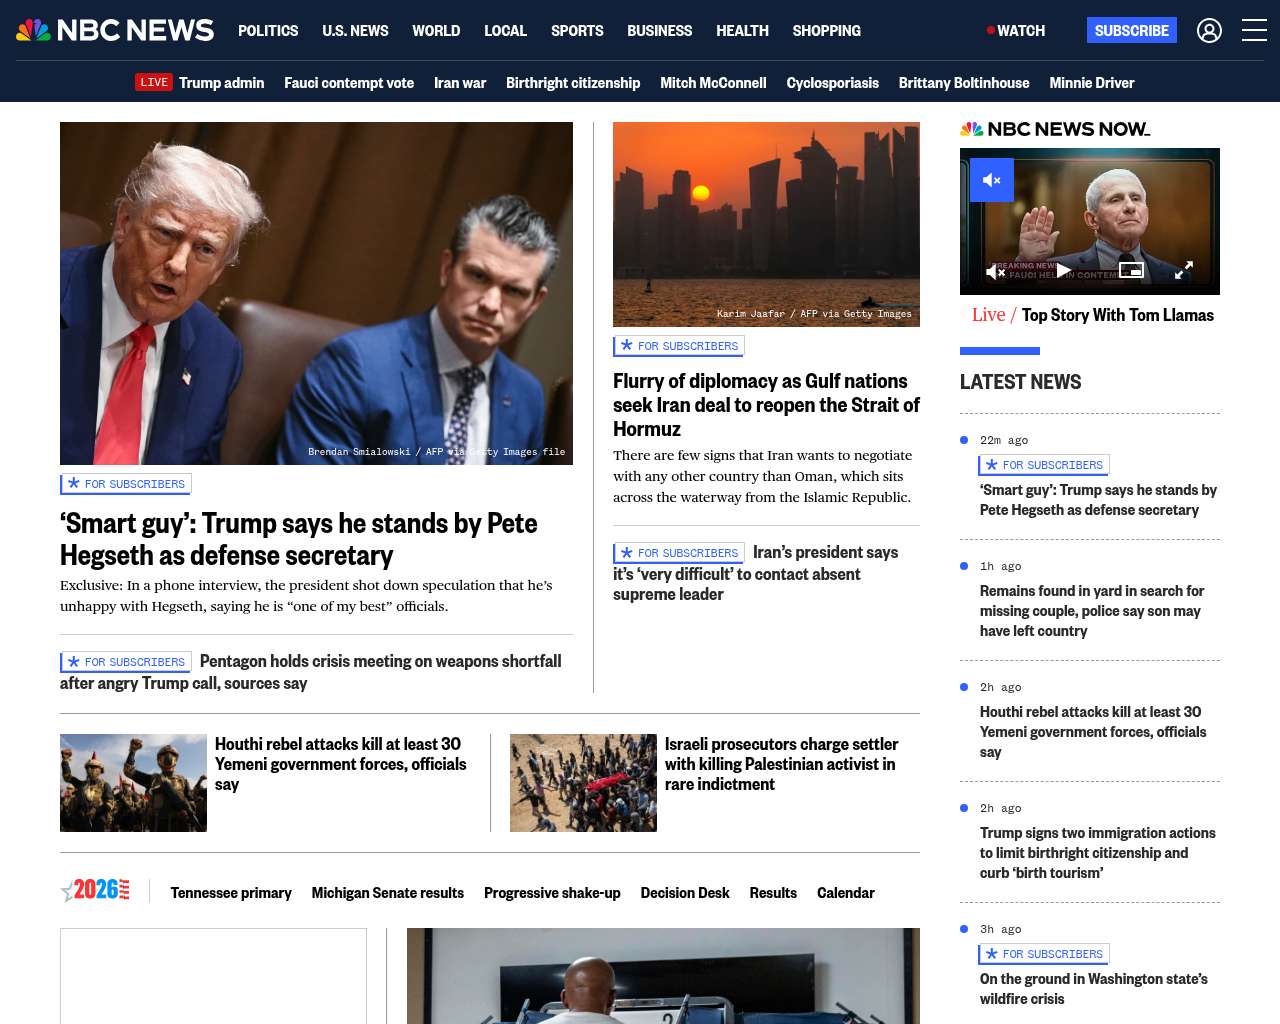Select the Progressive shake-up tab
Image resolution: width=1280 pixels, height=1024 pixels.
tap(552, 893)
